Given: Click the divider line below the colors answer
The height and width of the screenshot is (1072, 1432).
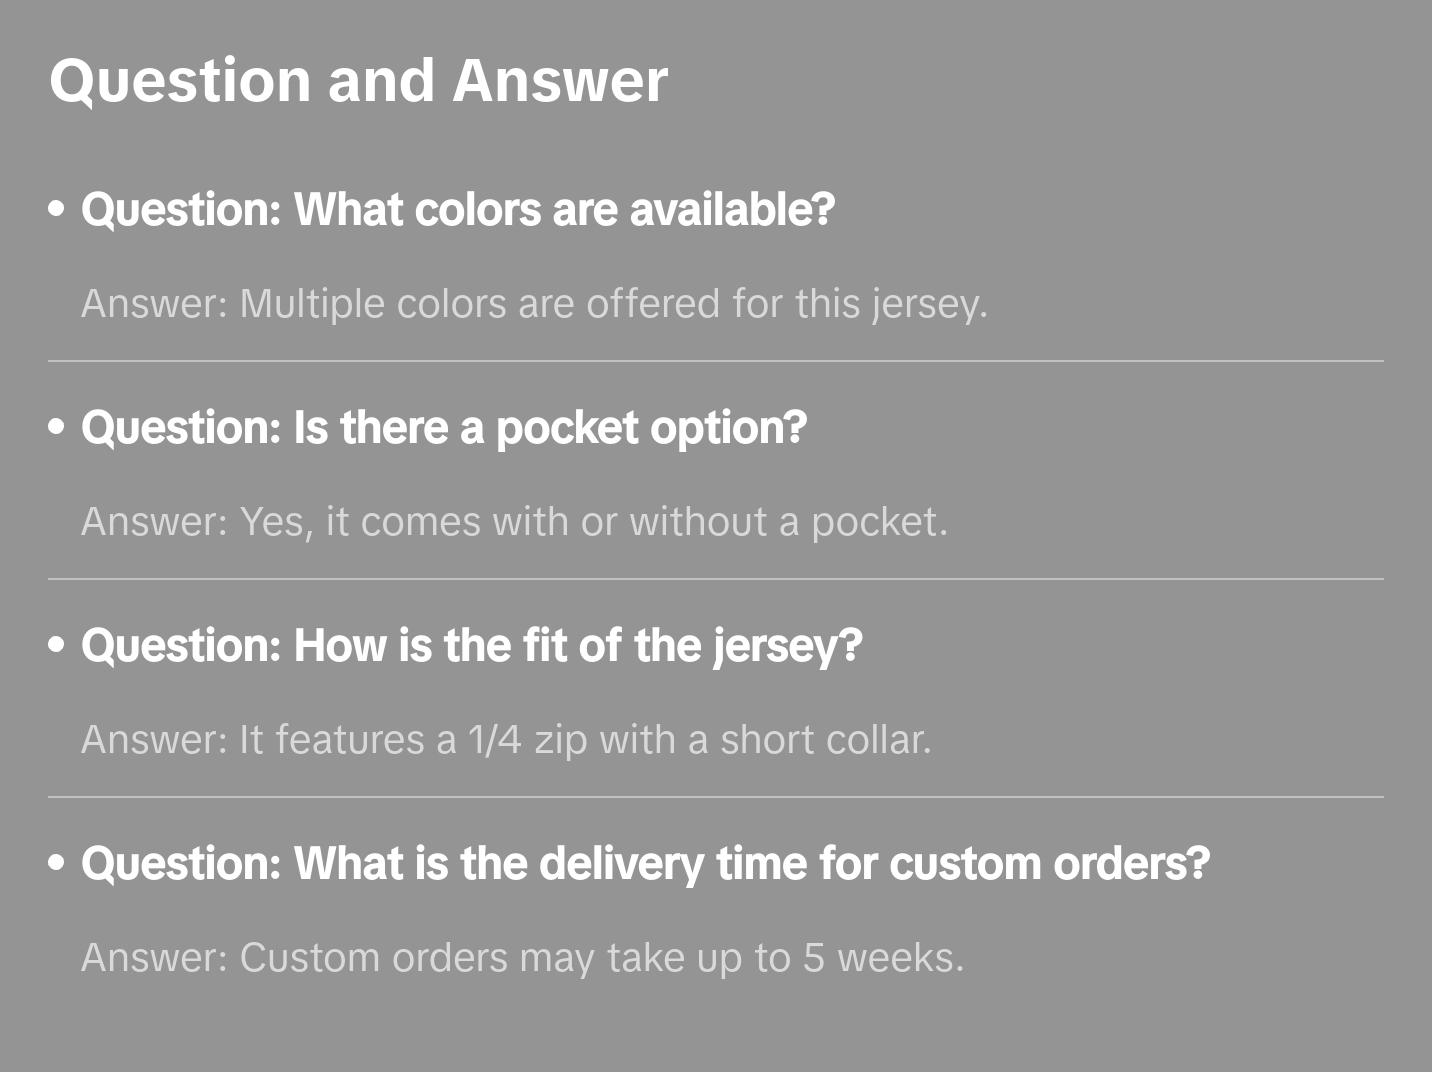Looking at the screenshot, I should 716,361.
